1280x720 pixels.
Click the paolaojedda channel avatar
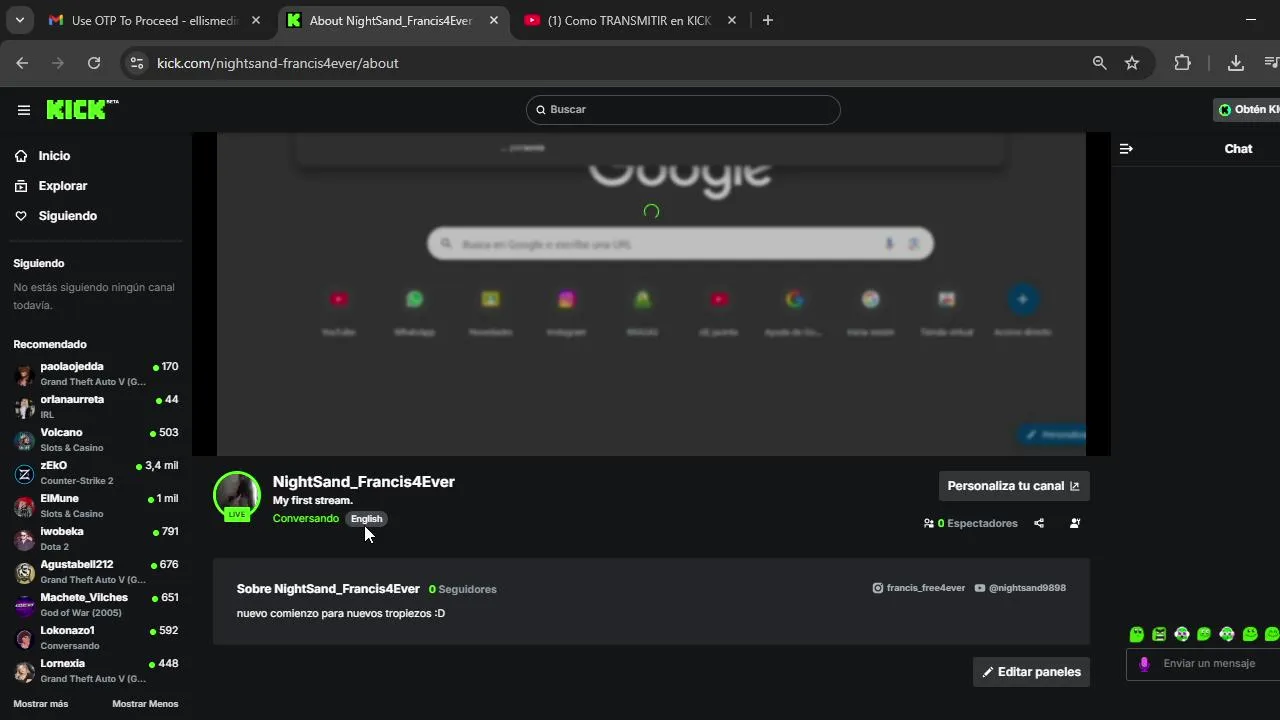24,375
